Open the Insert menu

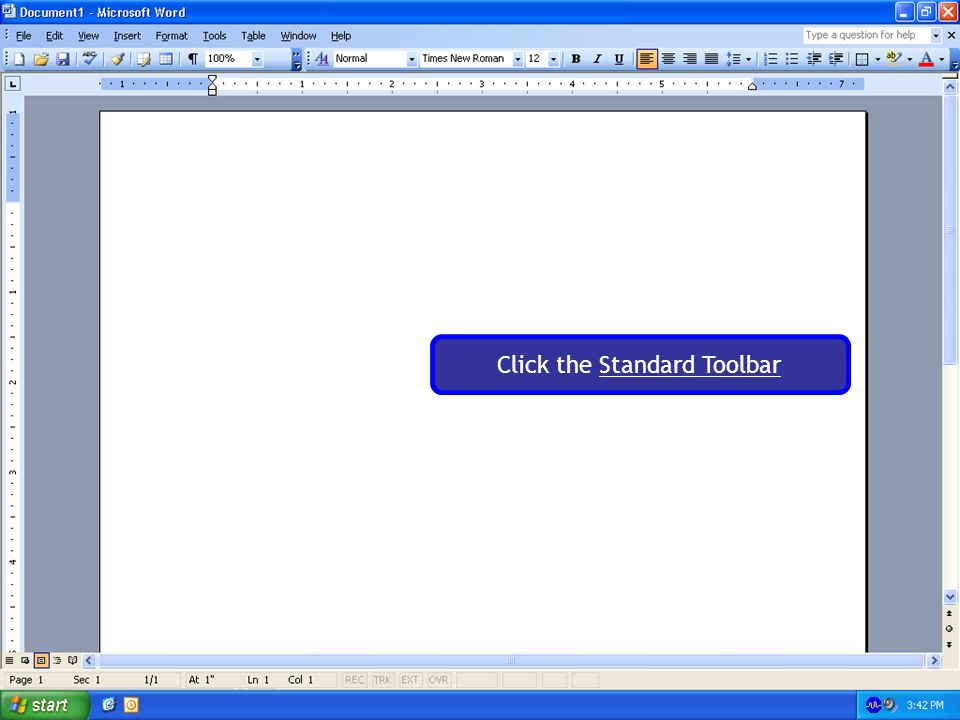point(127,36)
